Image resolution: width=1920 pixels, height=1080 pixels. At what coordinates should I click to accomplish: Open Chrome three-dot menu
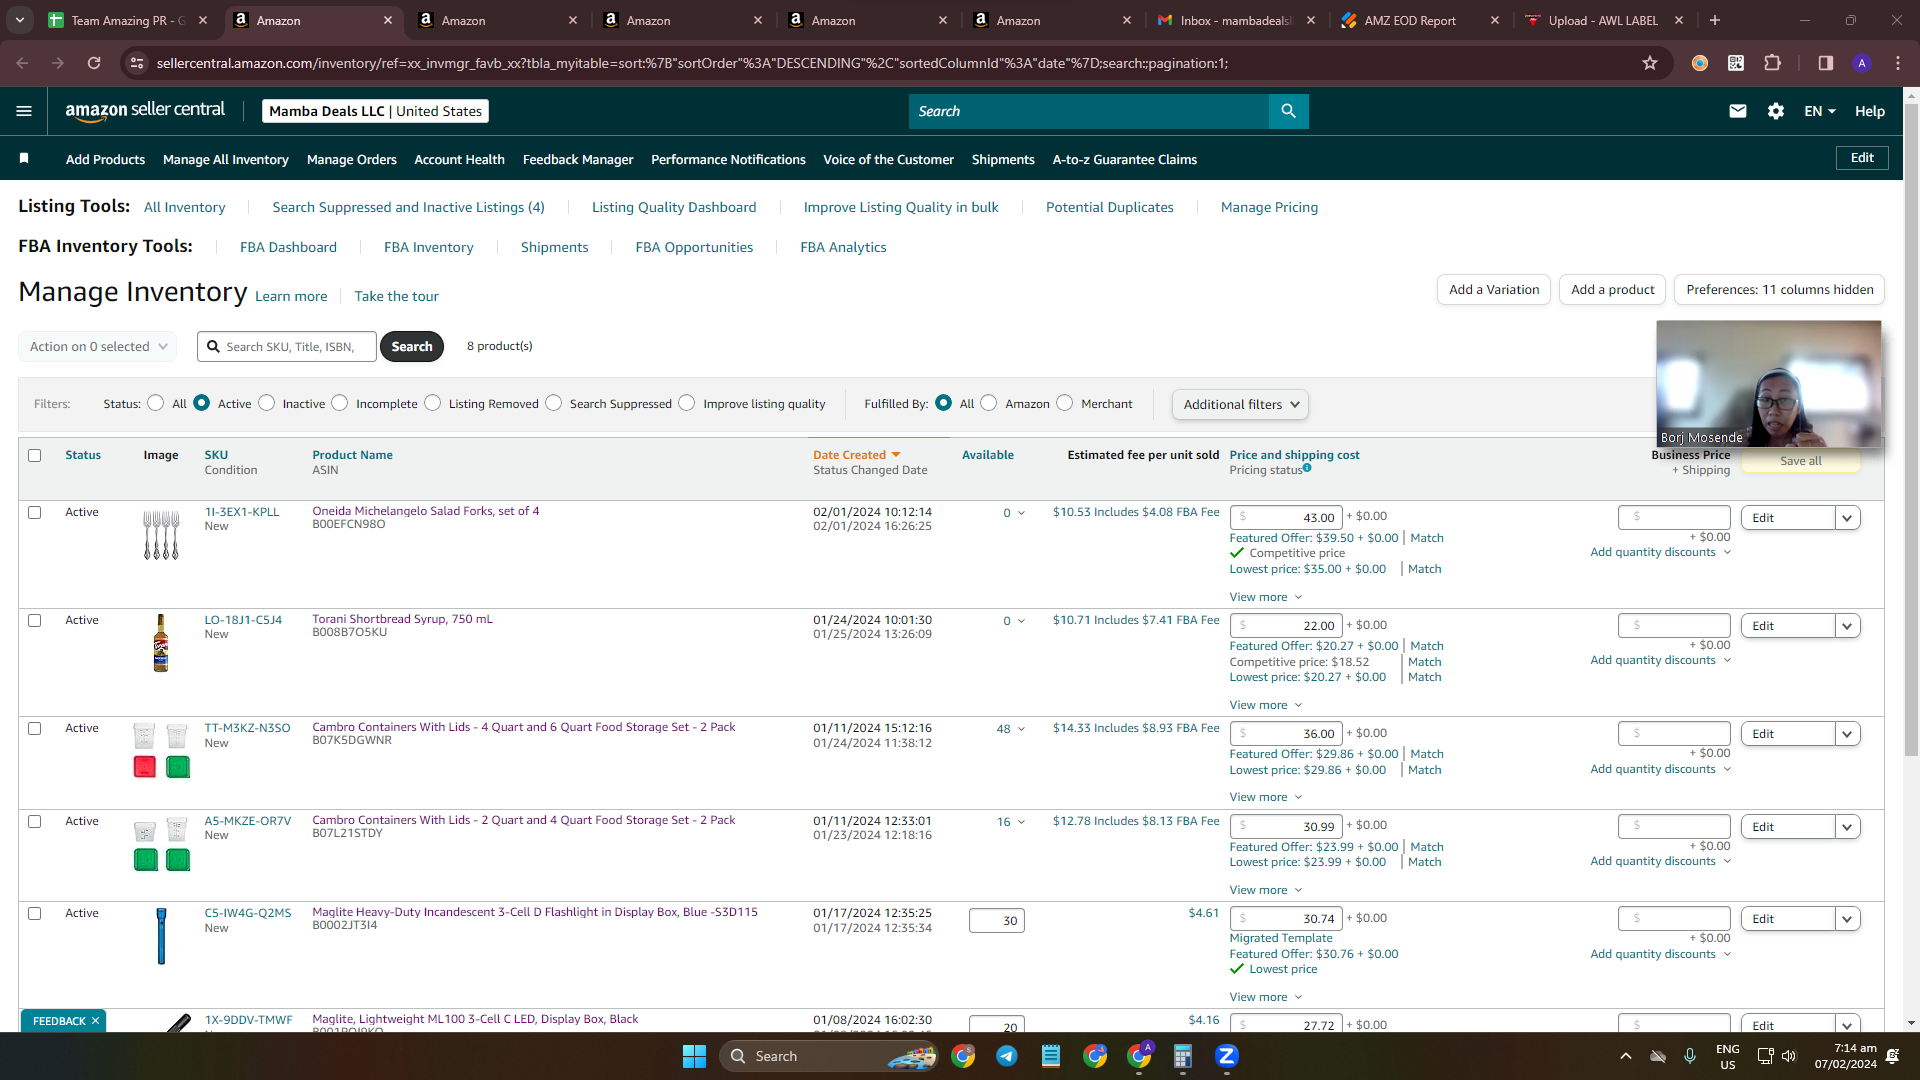click(x=1898, y=63)
